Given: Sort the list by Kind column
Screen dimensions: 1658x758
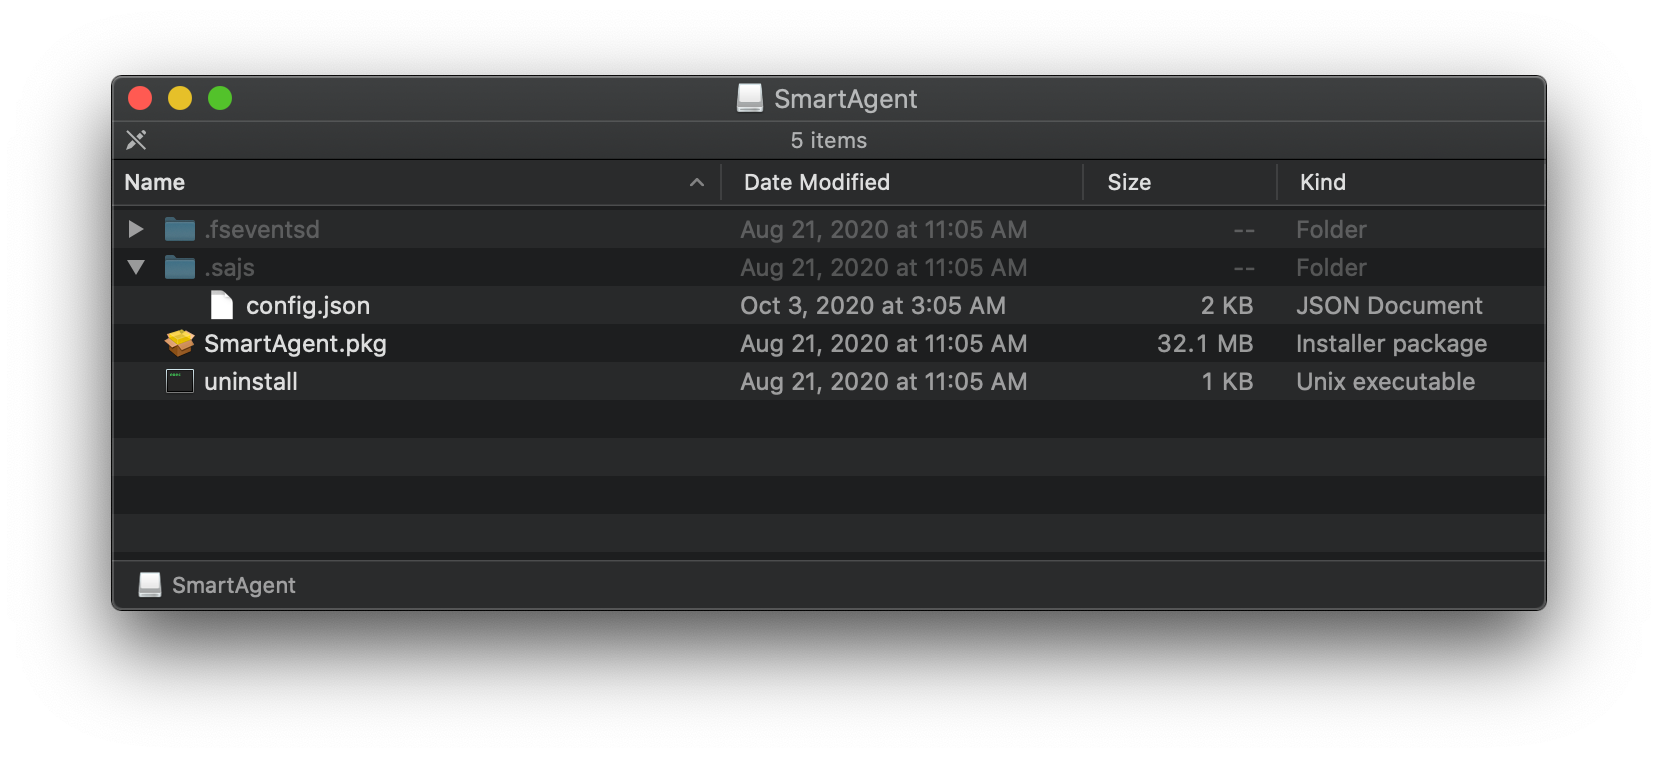Looking at the screenshot, I should [x=1323, y=182].
